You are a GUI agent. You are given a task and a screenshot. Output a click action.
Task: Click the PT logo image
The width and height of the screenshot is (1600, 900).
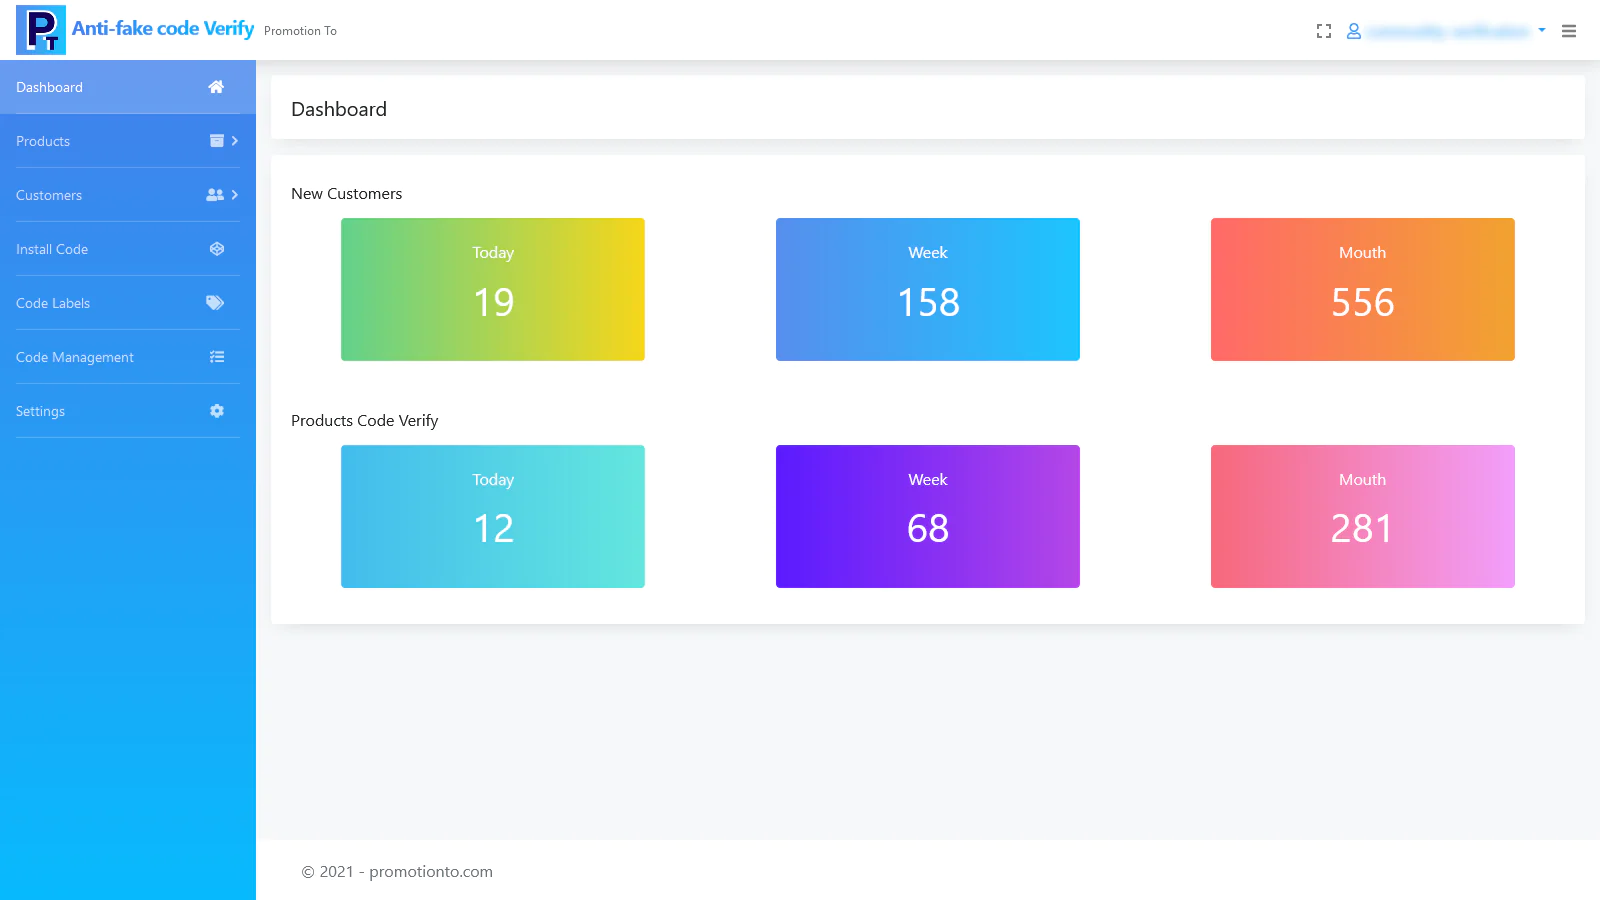coord(41,30)
